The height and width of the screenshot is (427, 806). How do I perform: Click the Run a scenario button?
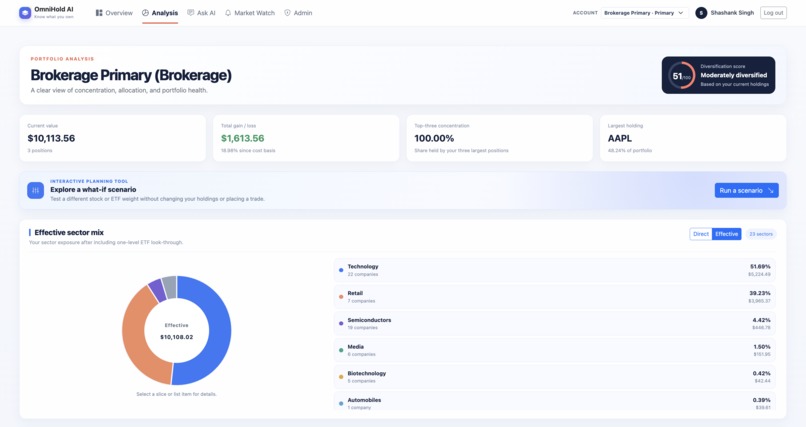click(746, 191)
